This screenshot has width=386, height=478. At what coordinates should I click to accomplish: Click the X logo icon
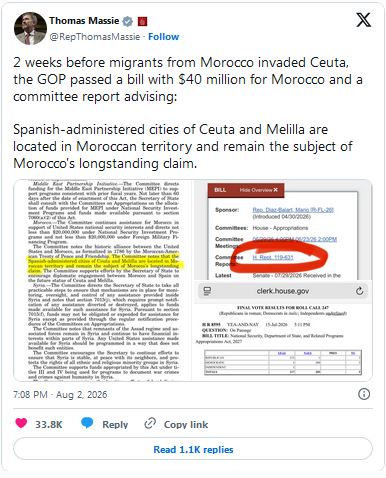(363, 20)
